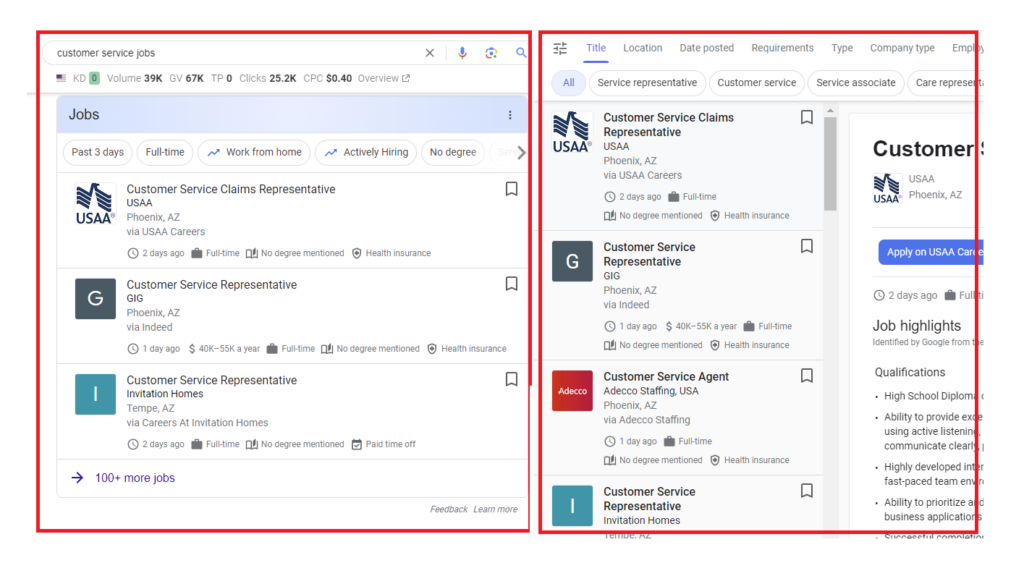Click the Learn more link

point(495,509)
